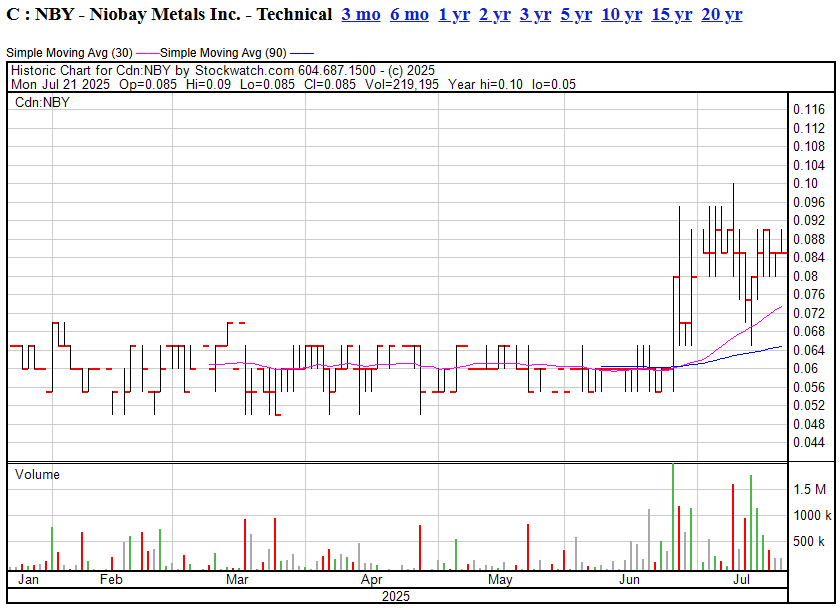
Task: Click the '1000 k' volume axis label
Action: [x=812, y=516]
